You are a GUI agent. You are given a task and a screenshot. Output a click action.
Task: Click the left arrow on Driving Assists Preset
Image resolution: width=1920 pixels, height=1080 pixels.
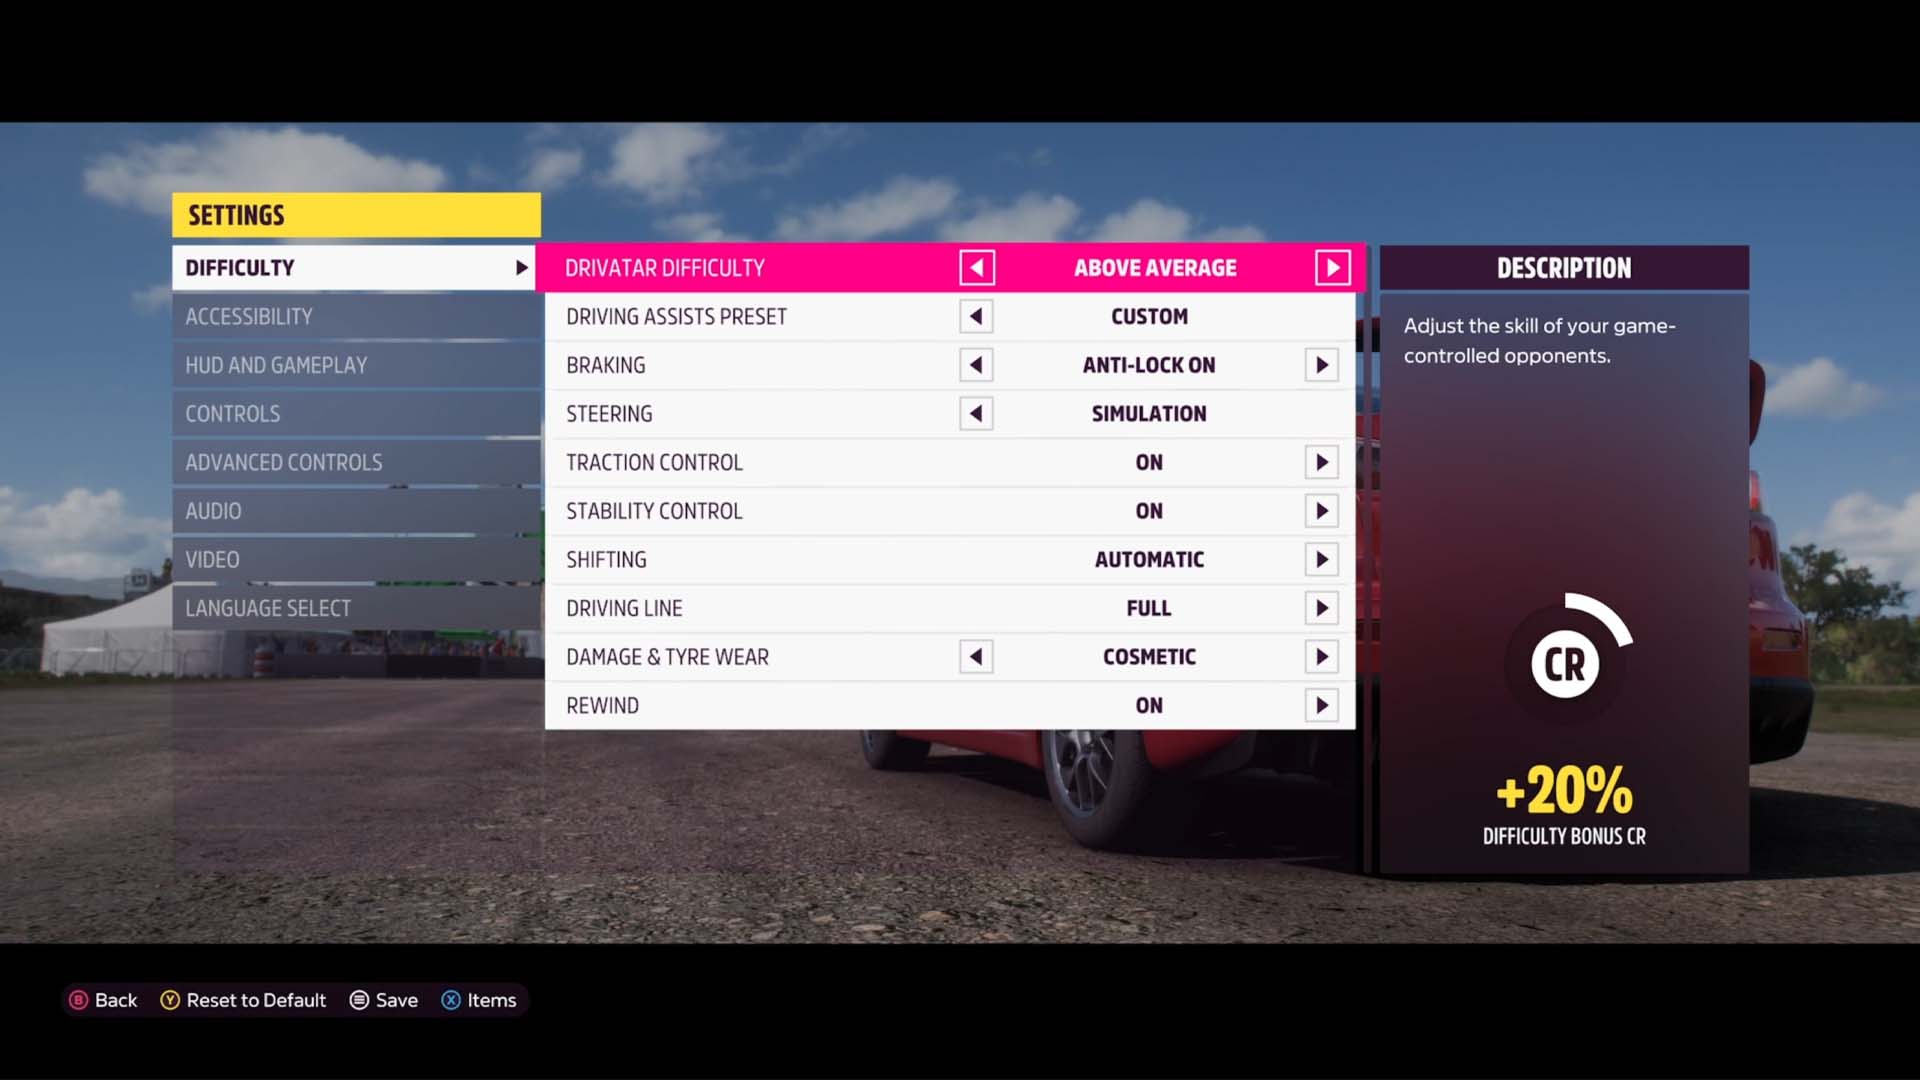[976, 316]
